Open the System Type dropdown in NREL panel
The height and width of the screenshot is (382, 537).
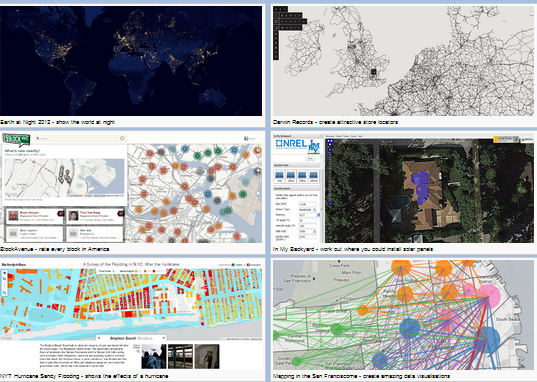point(308,209)
